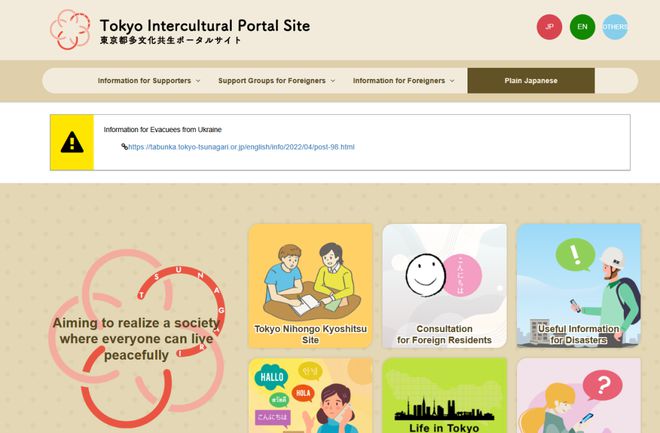Viewport: 660px width, 433px height.
Task: Expand the Information for Supporters chevron
Action: [198, 81]
